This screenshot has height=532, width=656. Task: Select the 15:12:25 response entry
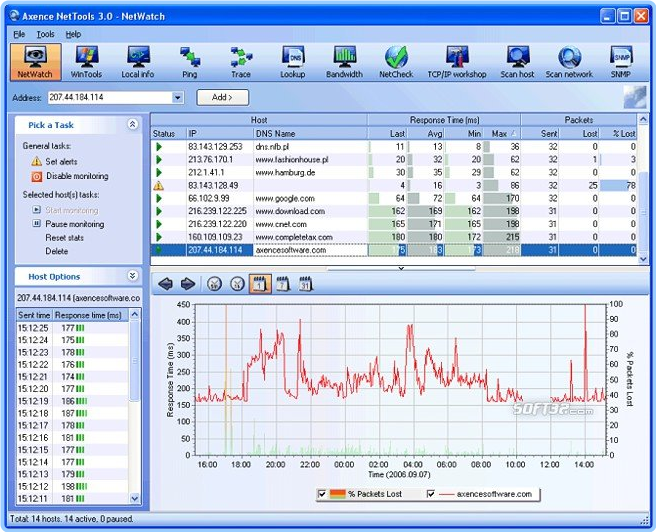(x=72, y=328)
